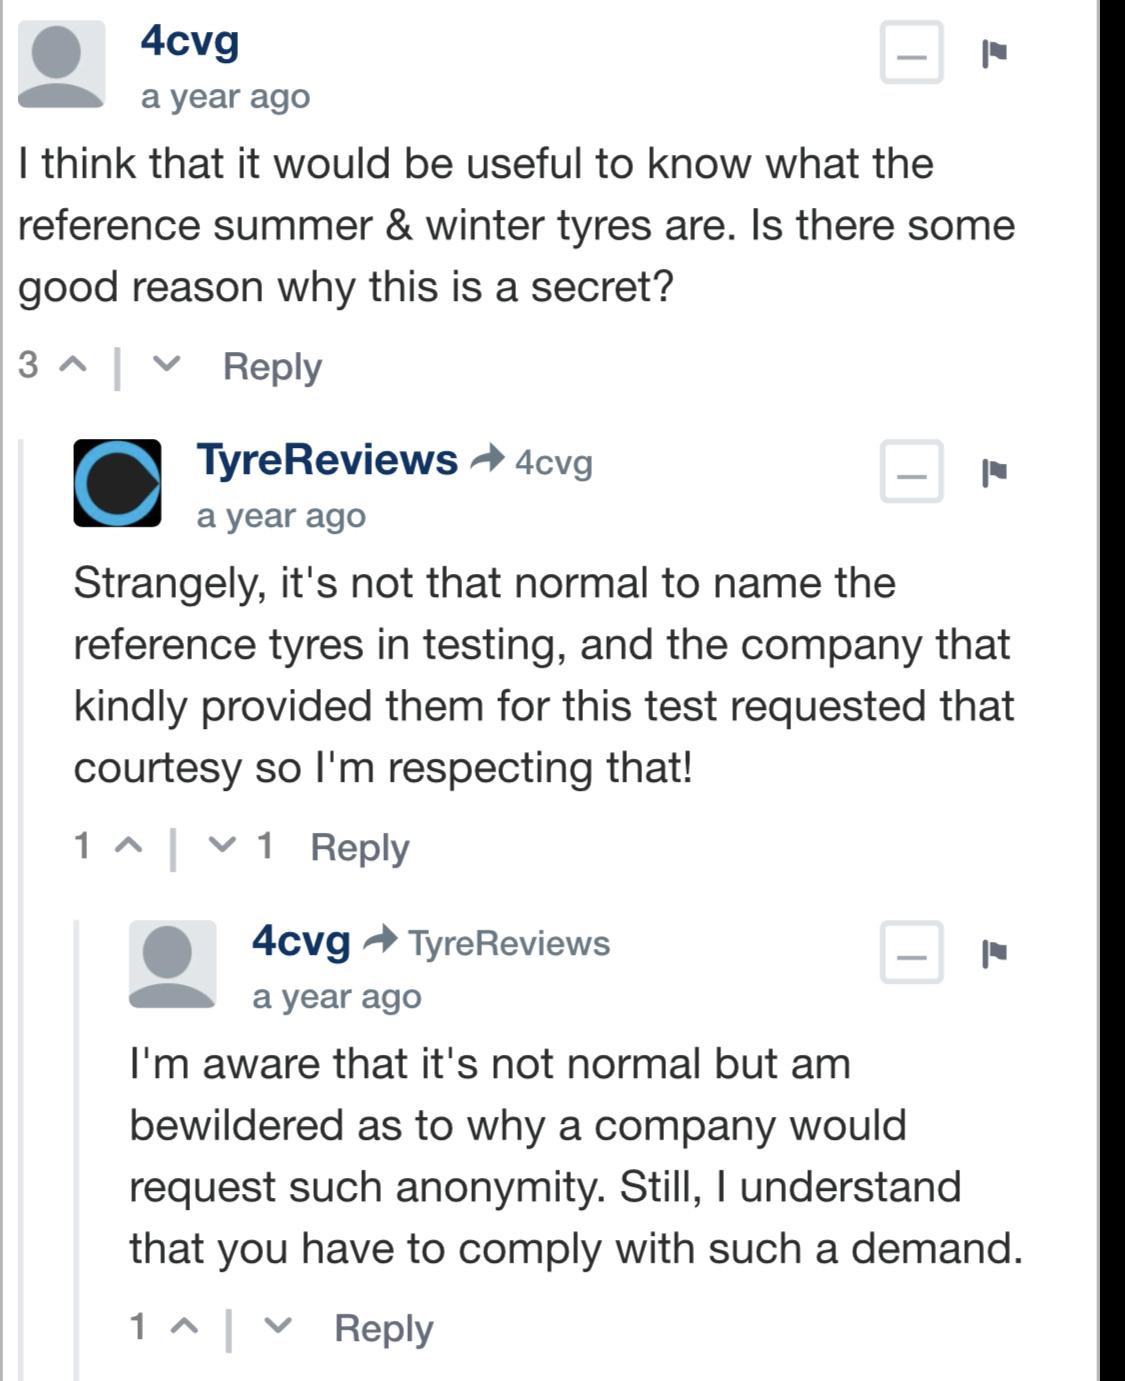
Task: Flag 4cvg's last reply comment
Action: (994, 953)
